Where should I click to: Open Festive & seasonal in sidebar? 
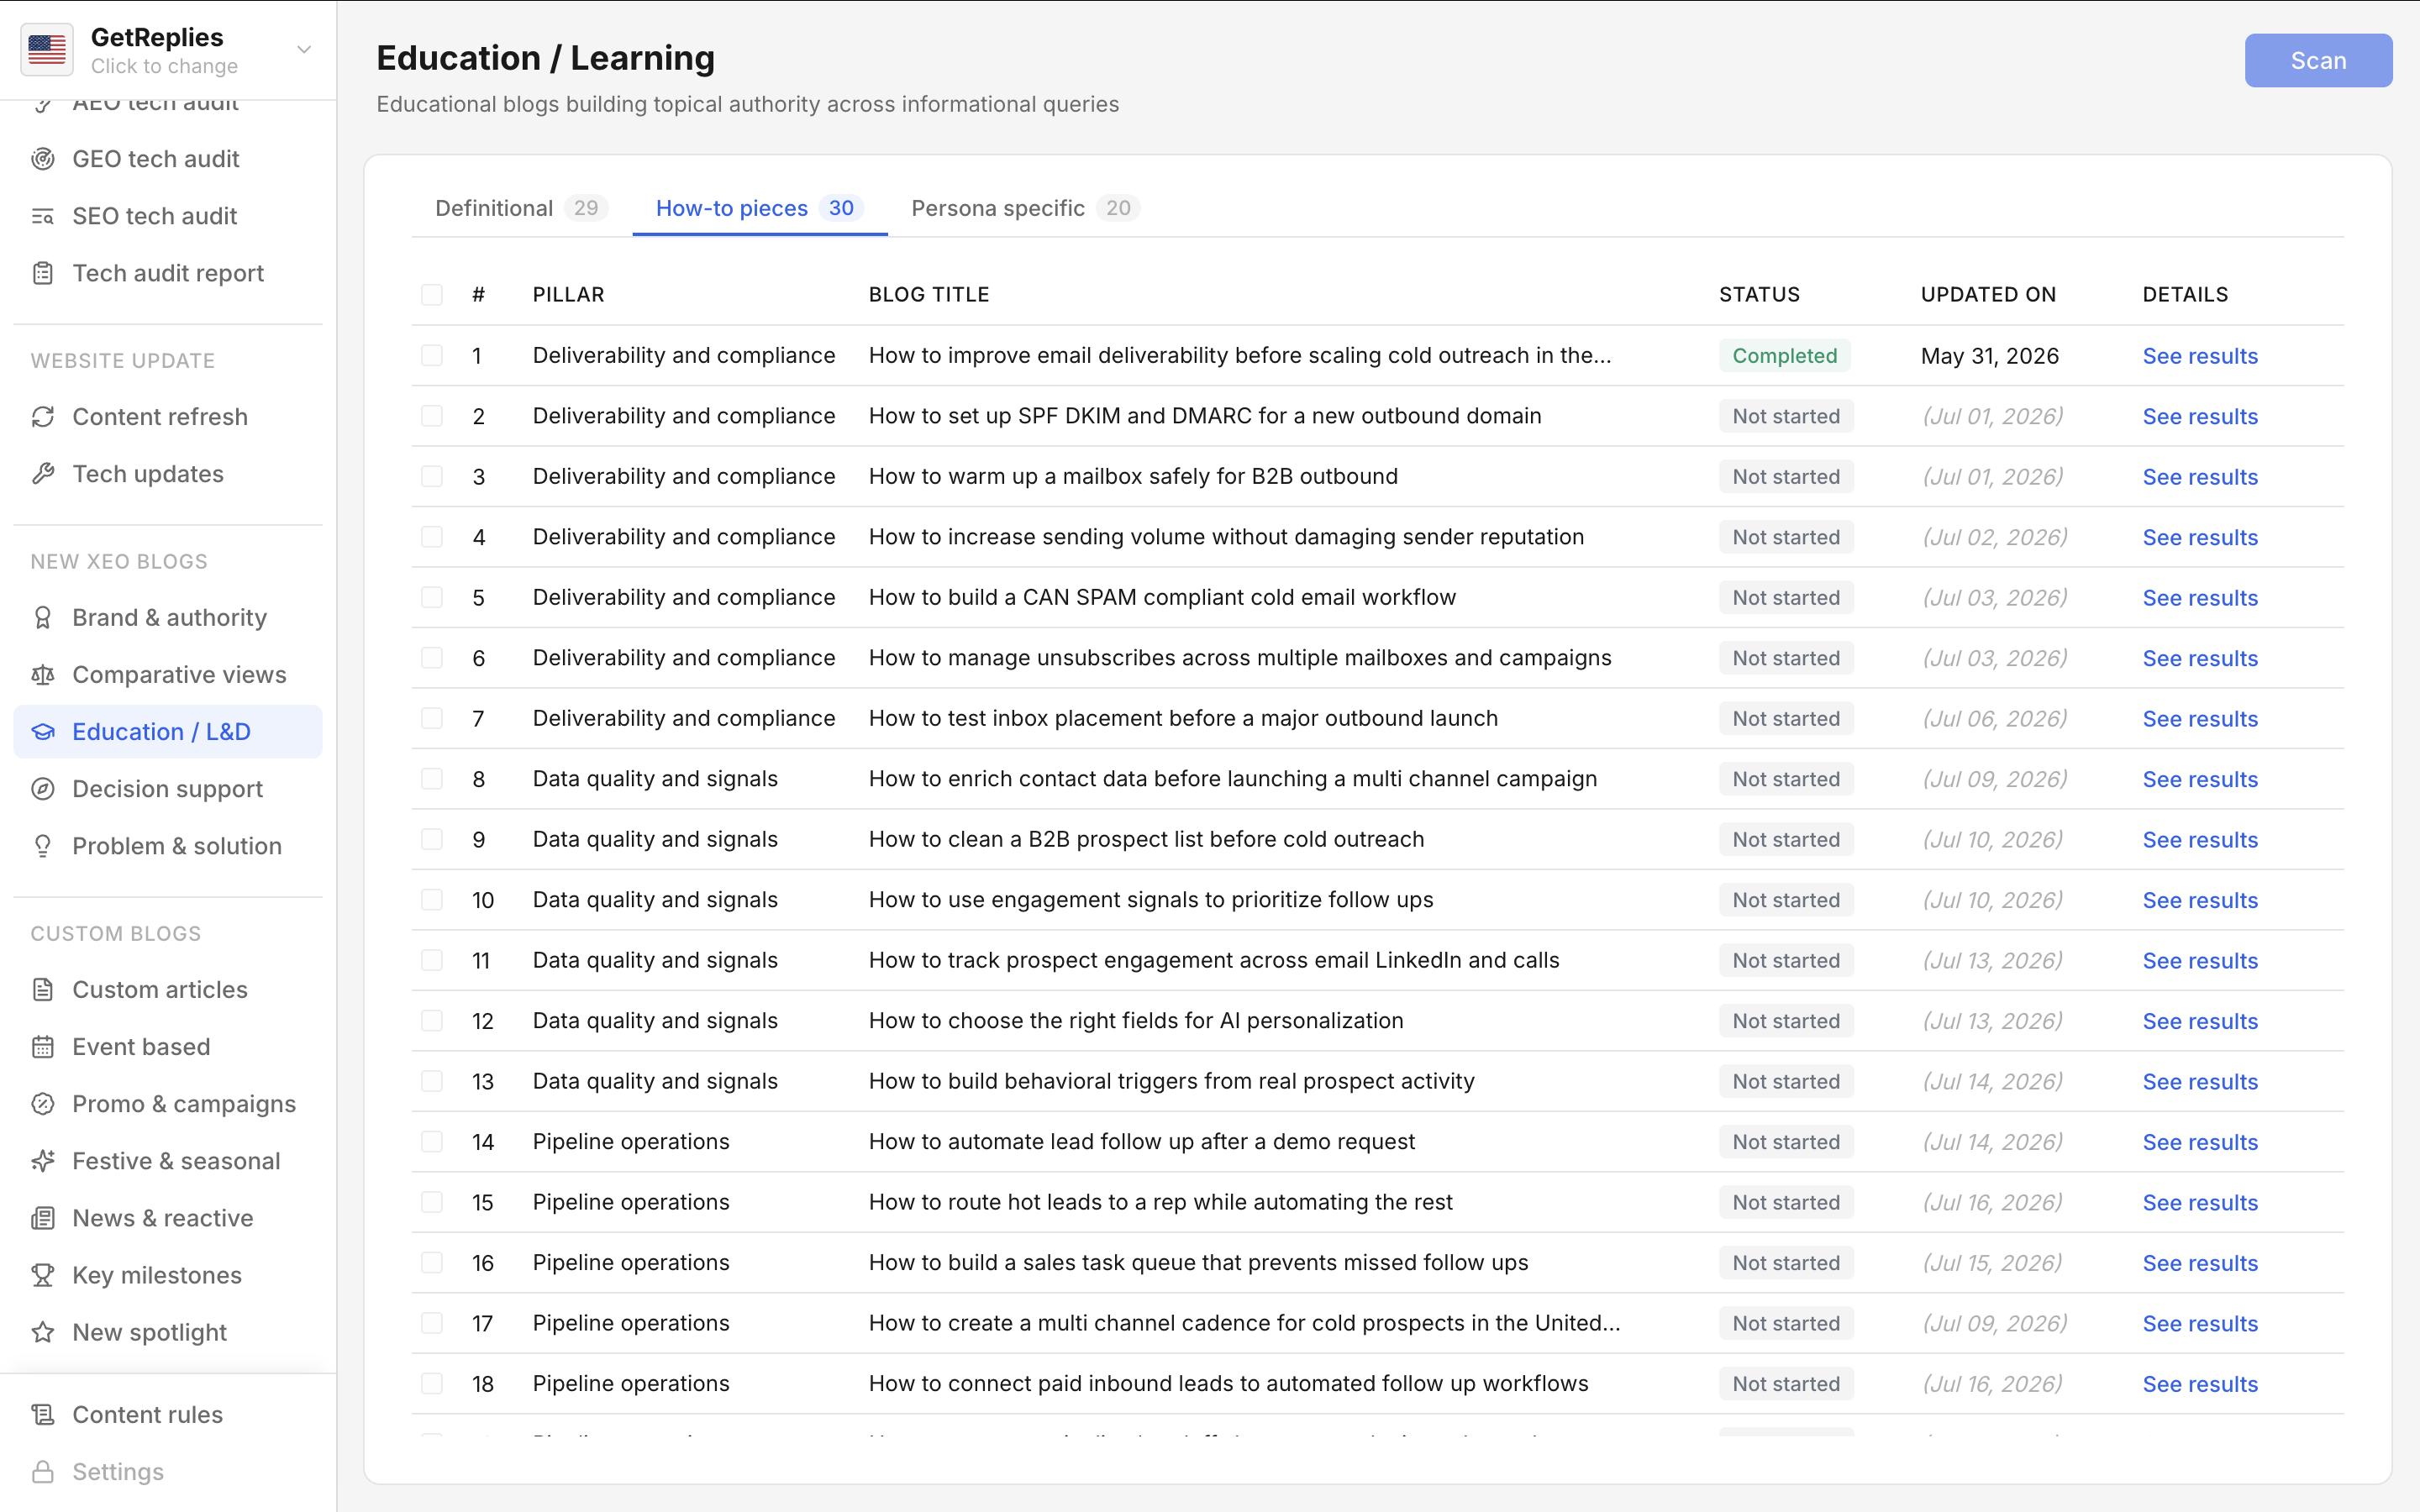(x=167, y=1161)
